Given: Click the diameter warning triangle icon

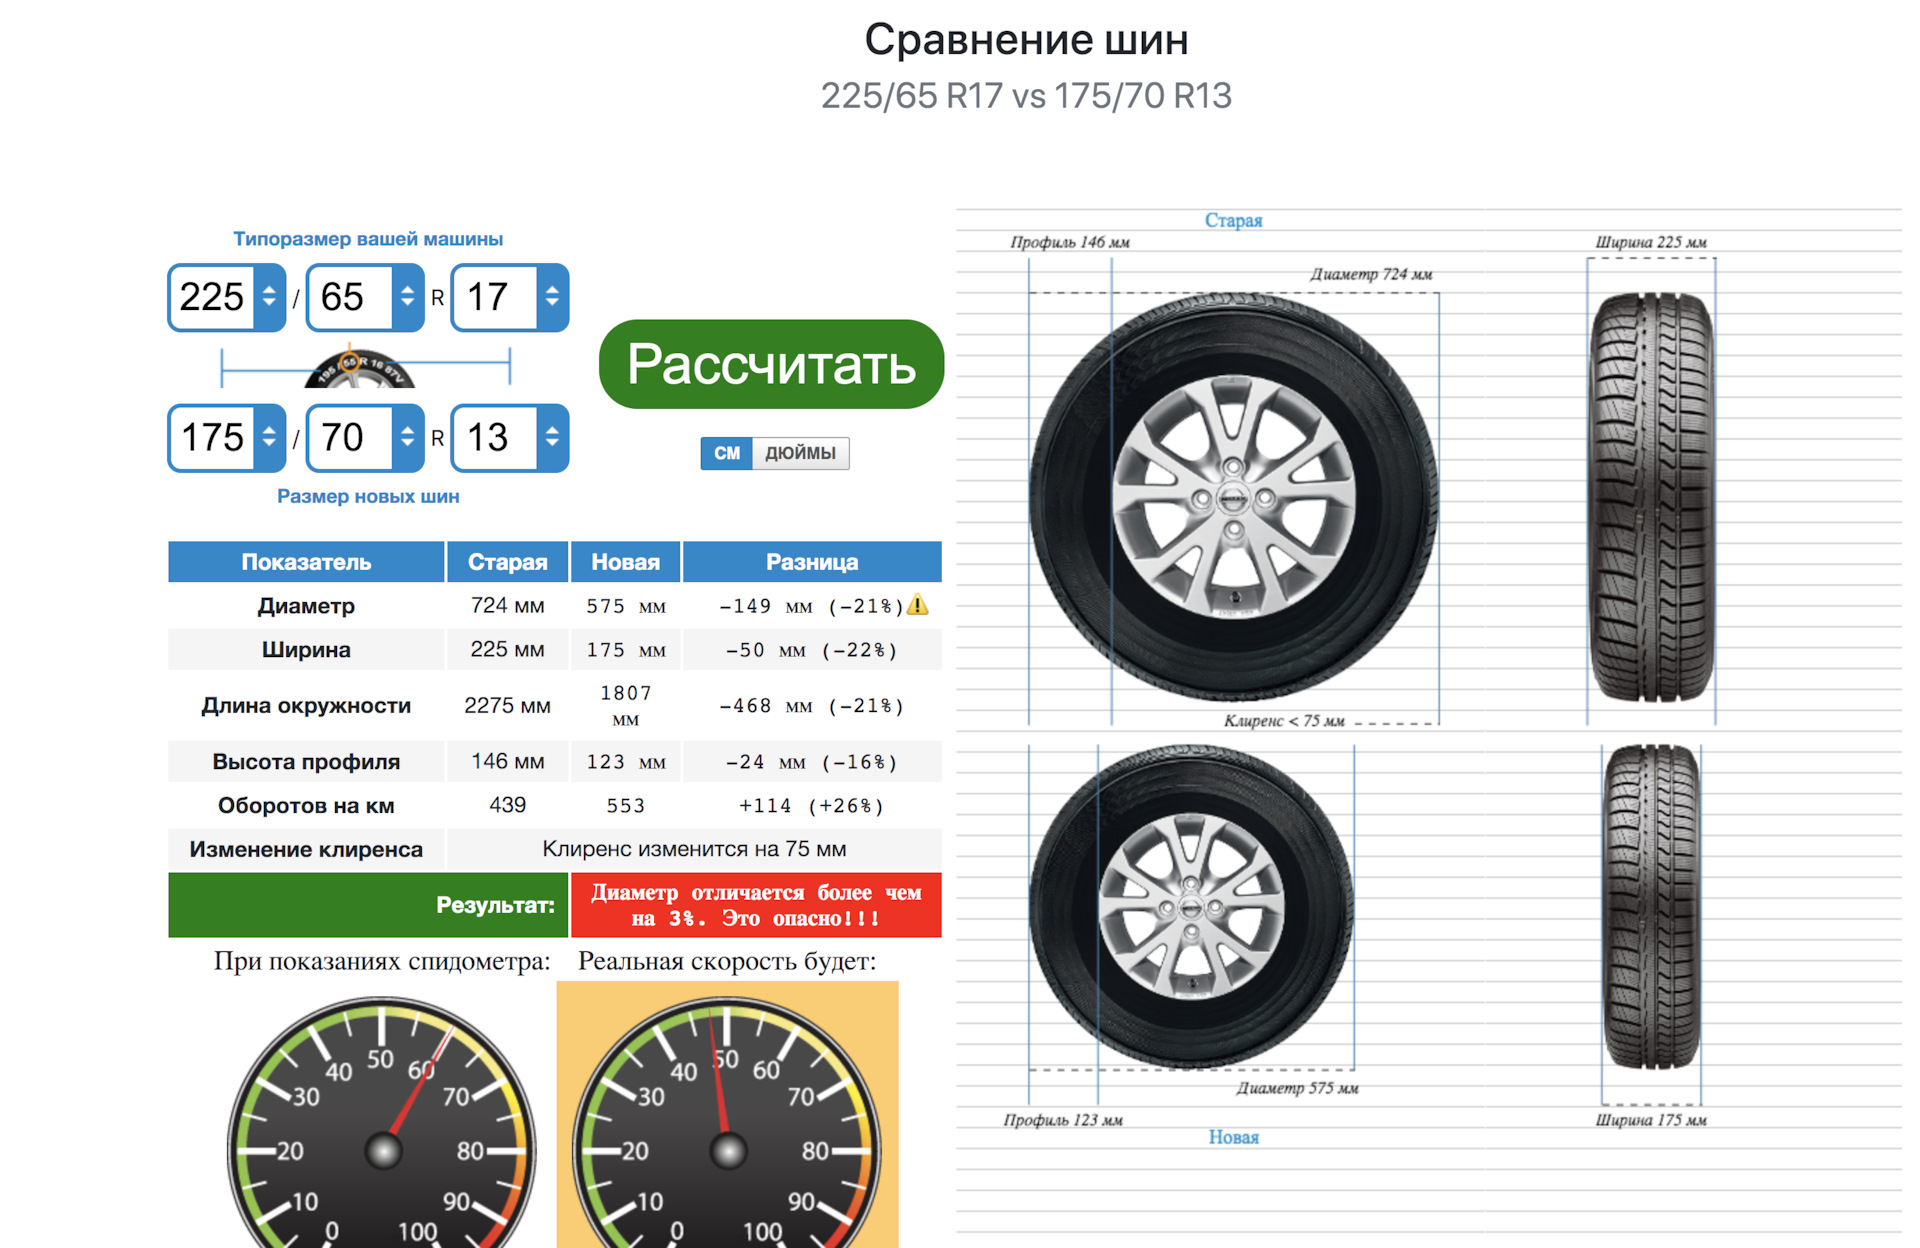Looking at the screenshot, I should coord(918,604).
